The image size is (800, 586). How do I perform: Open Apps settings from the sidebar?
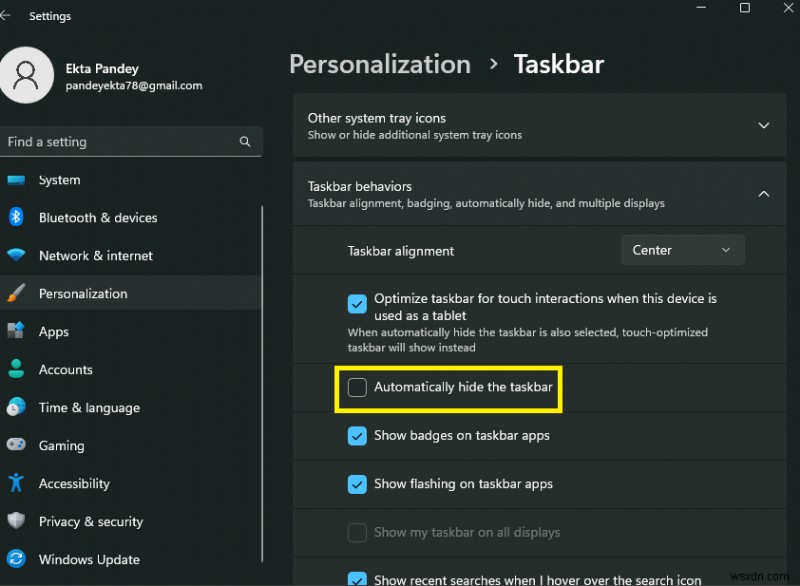(17, 331)
